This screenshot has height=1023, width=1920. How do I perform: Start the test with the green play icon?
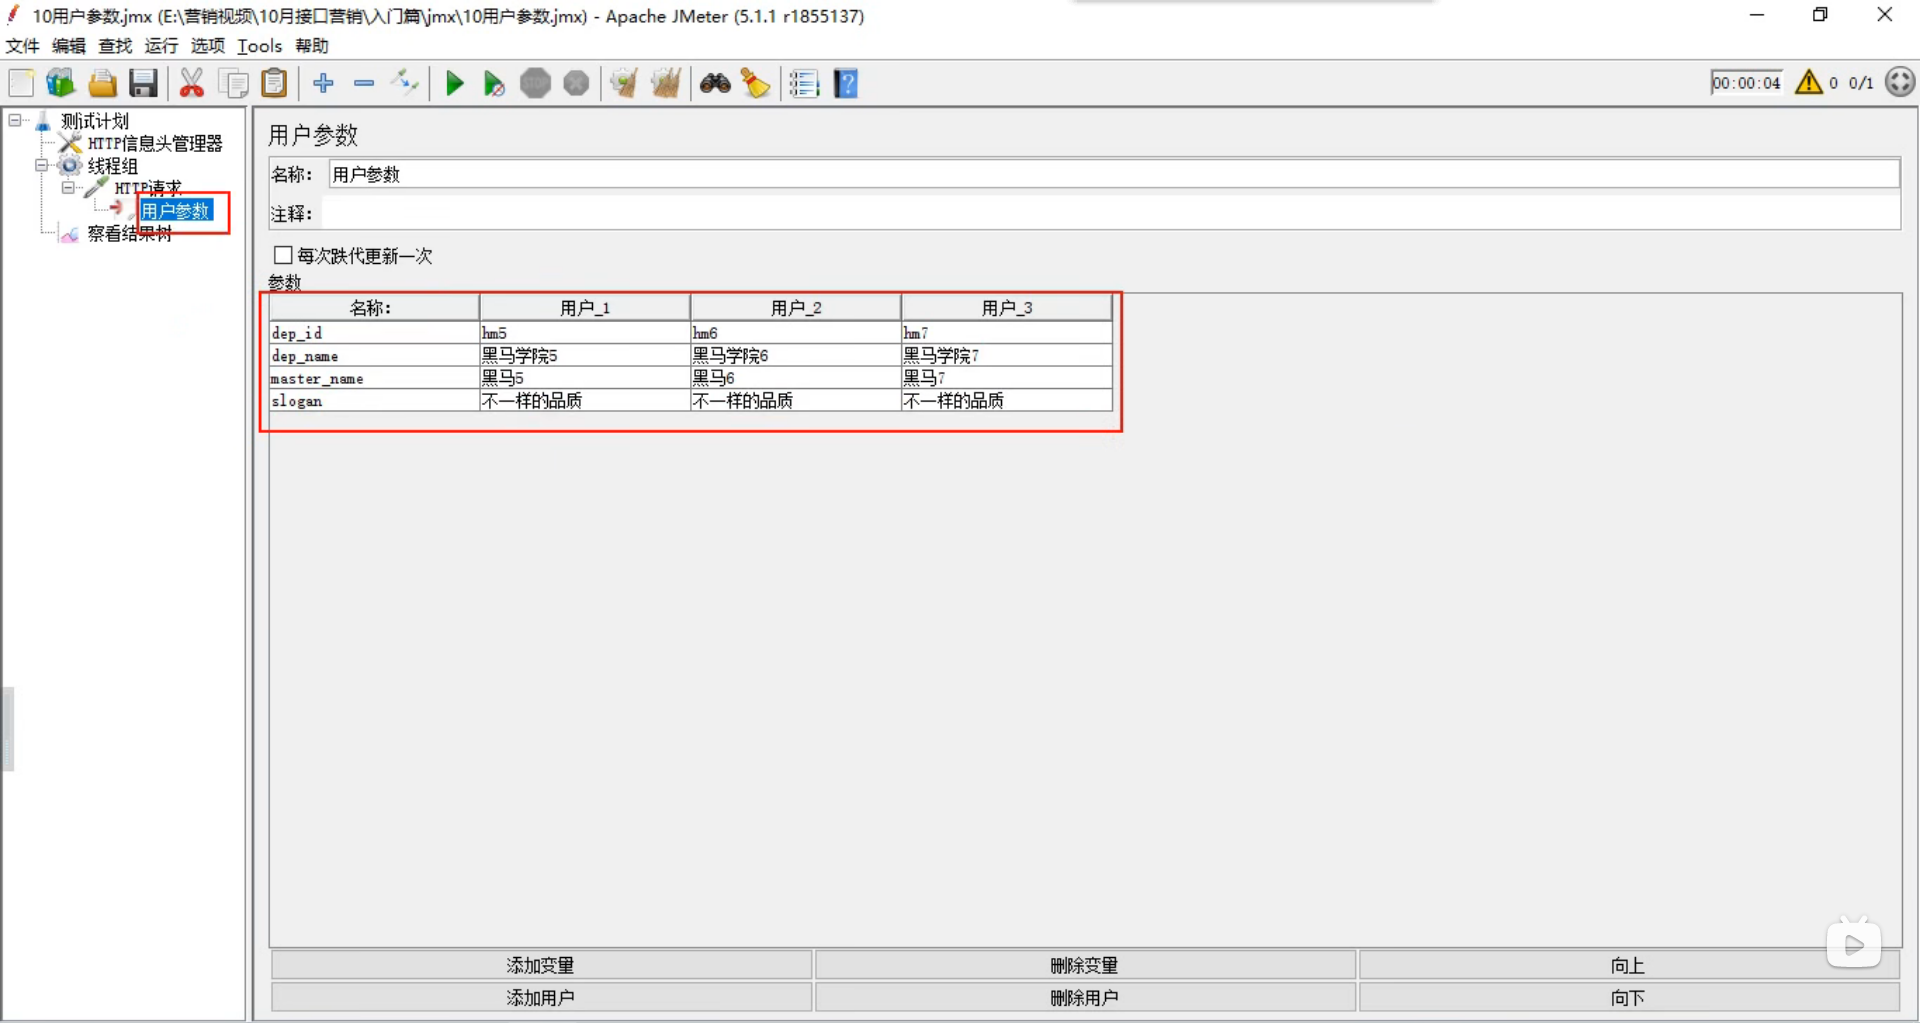tap(454, 83)
